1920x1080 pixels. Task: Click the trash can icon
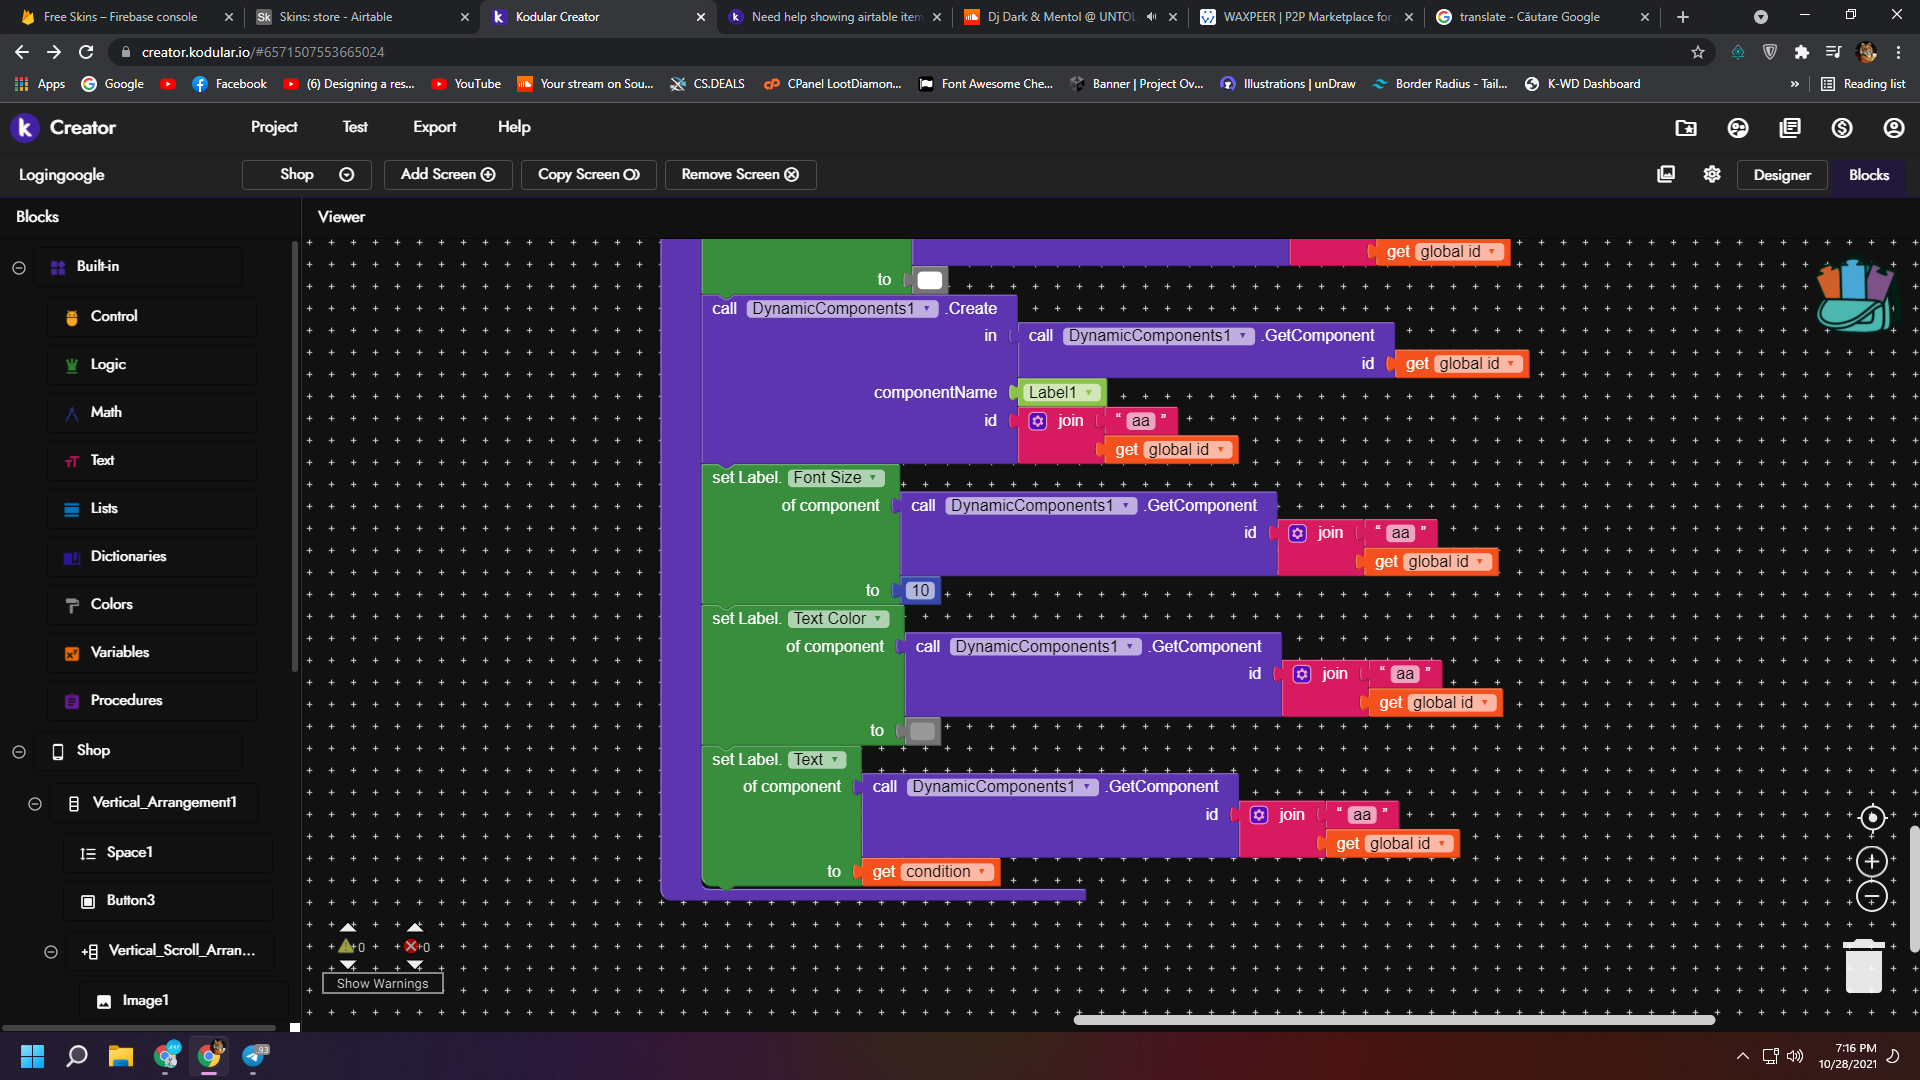[x=1863, y=966]
